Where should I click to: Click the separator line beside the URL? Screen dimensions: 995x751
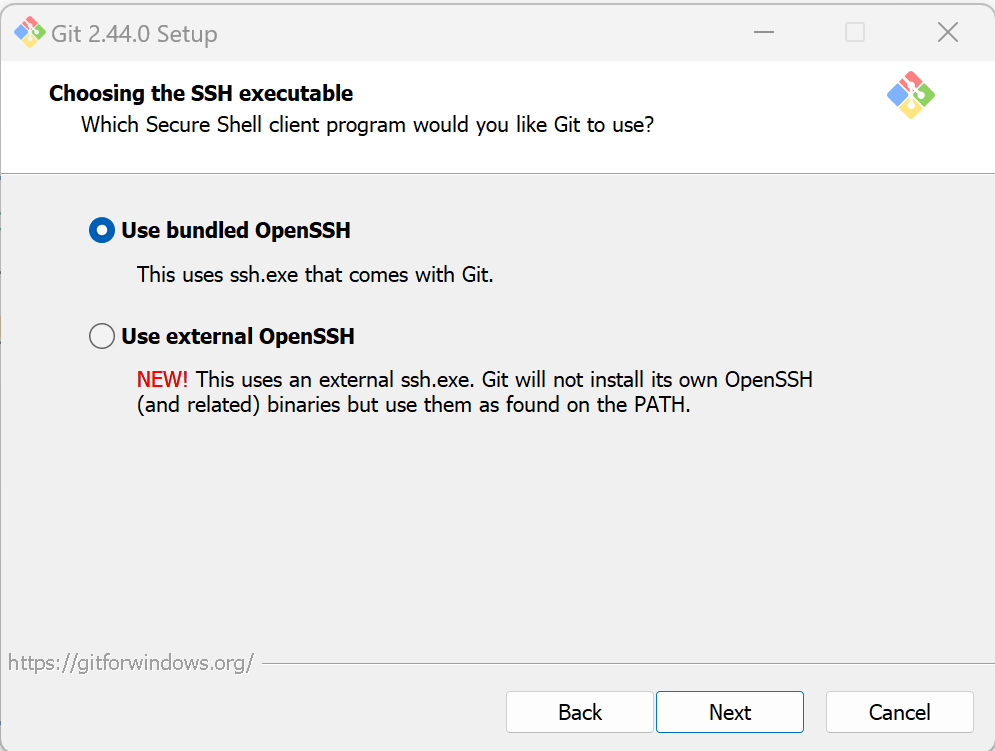pyautogui.click(x=620, y=663)
